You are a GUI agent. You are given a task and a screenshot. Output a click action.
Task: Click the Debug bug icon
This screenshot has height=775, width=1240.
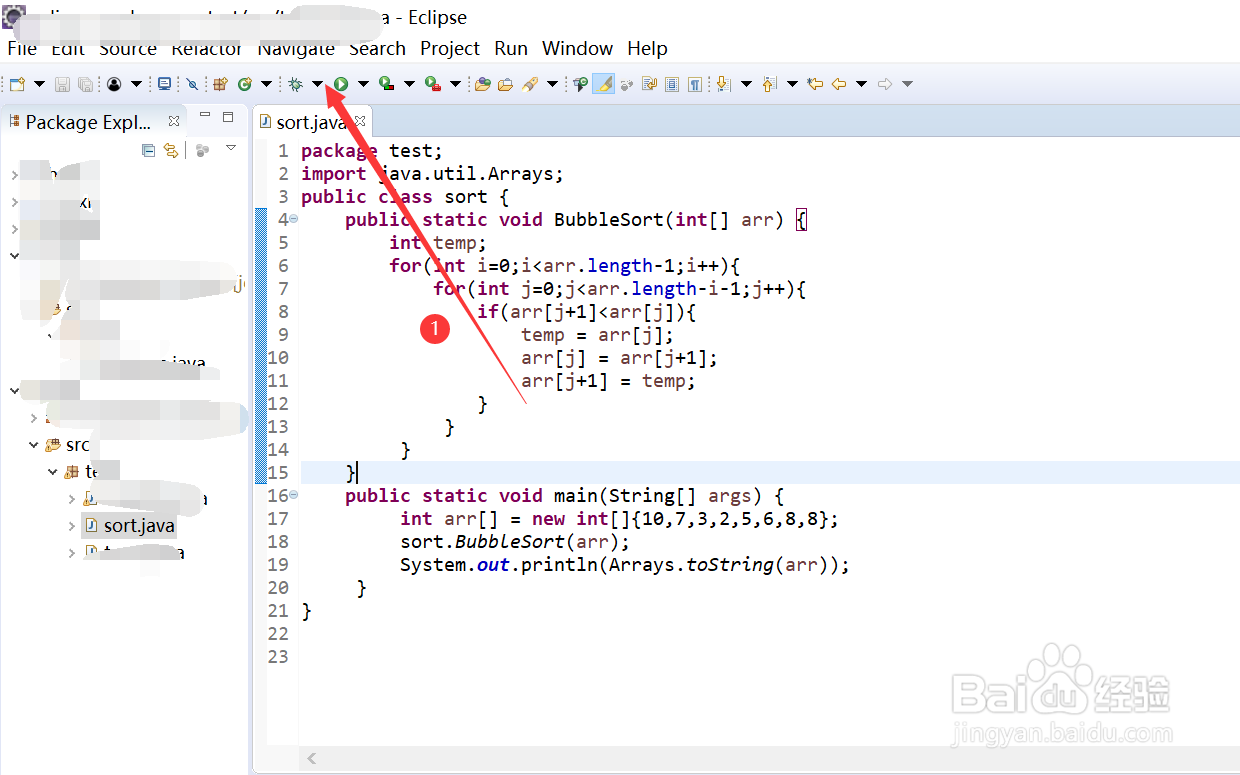295,84
